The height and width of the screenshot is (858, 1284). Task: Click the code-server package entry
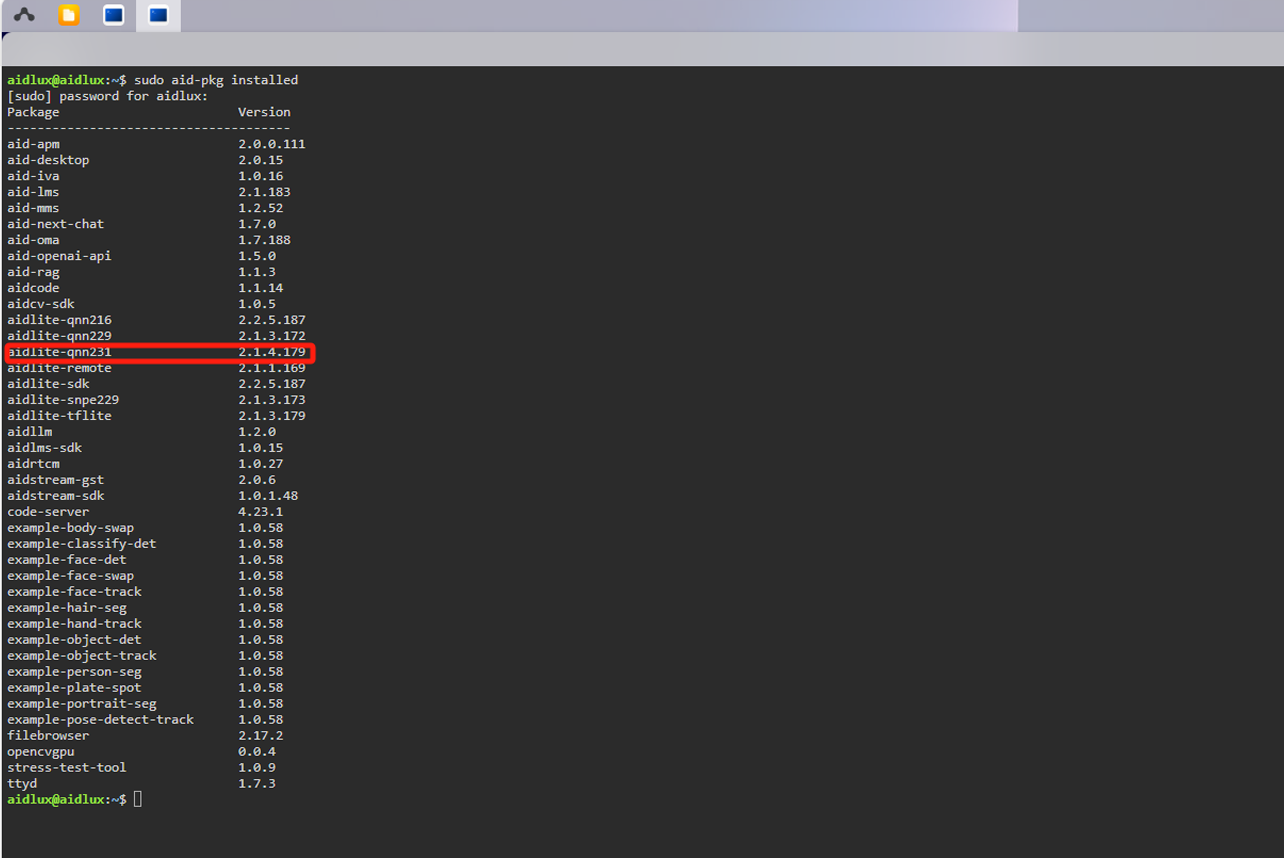(48, 512)
